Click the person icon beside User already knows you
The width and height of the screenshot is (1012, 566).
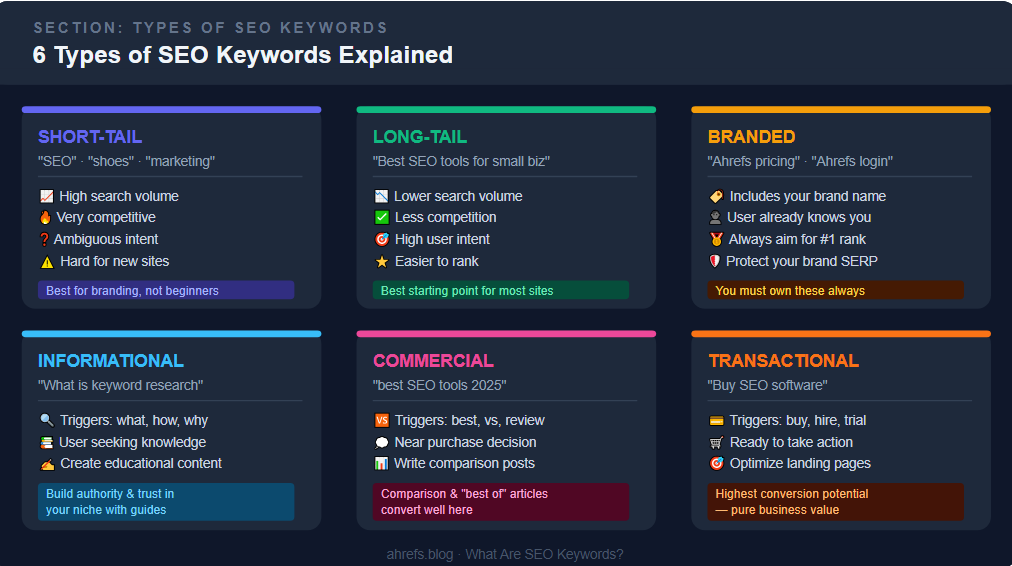[715, 217]
